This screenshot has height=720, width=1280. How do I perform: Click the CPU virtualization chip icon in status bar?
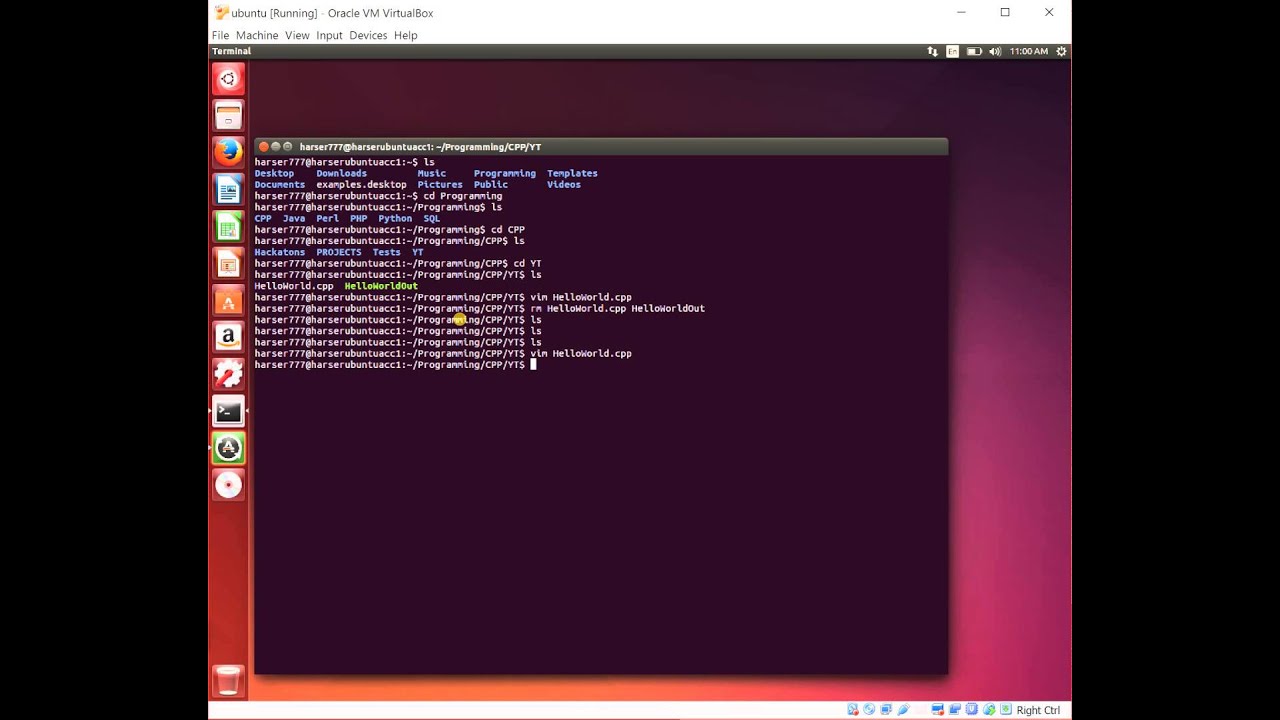tap(972, 710)
